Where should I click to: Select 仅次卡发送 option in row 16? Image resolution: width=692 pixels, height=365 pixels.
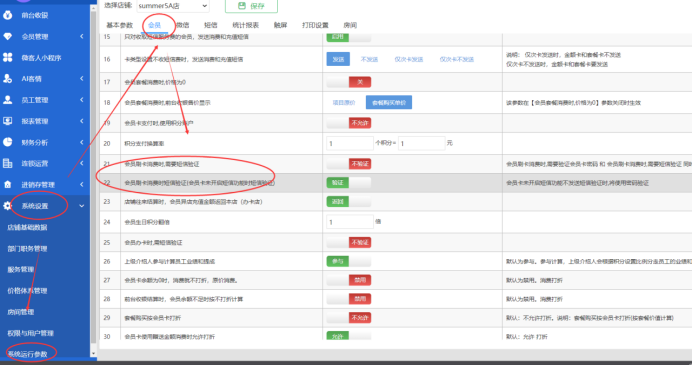[409, 59]
